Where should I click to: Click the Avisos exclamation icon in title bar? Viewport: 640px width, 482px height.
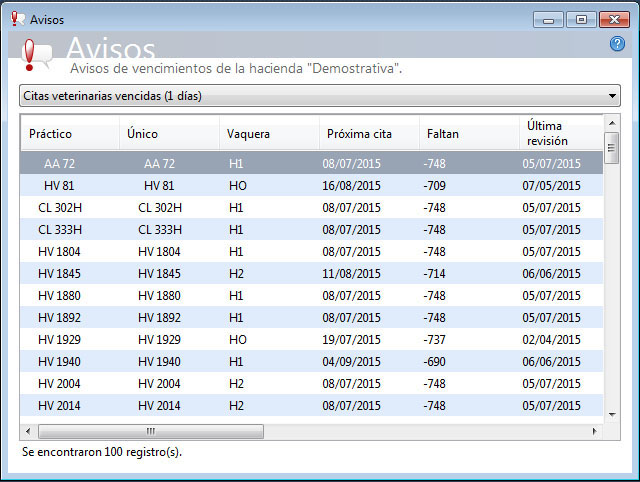coord(17,19)
